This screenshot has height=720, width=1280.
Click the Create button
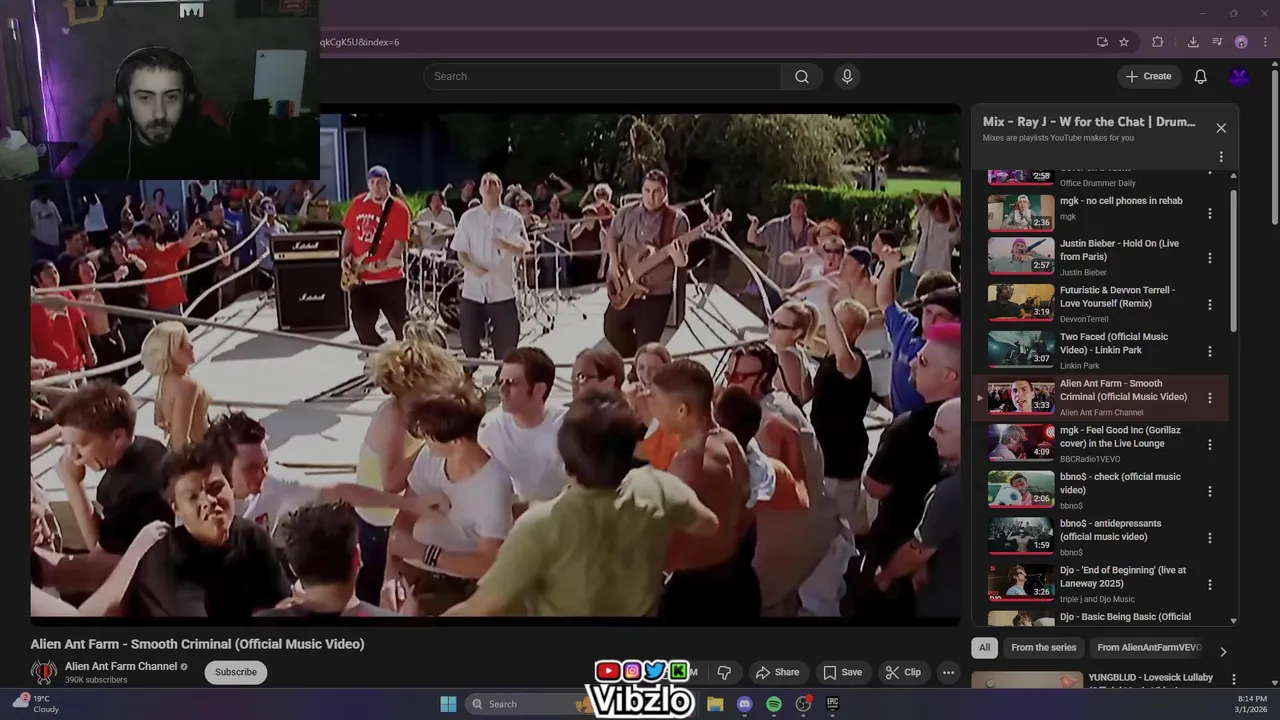point(1148,76)
